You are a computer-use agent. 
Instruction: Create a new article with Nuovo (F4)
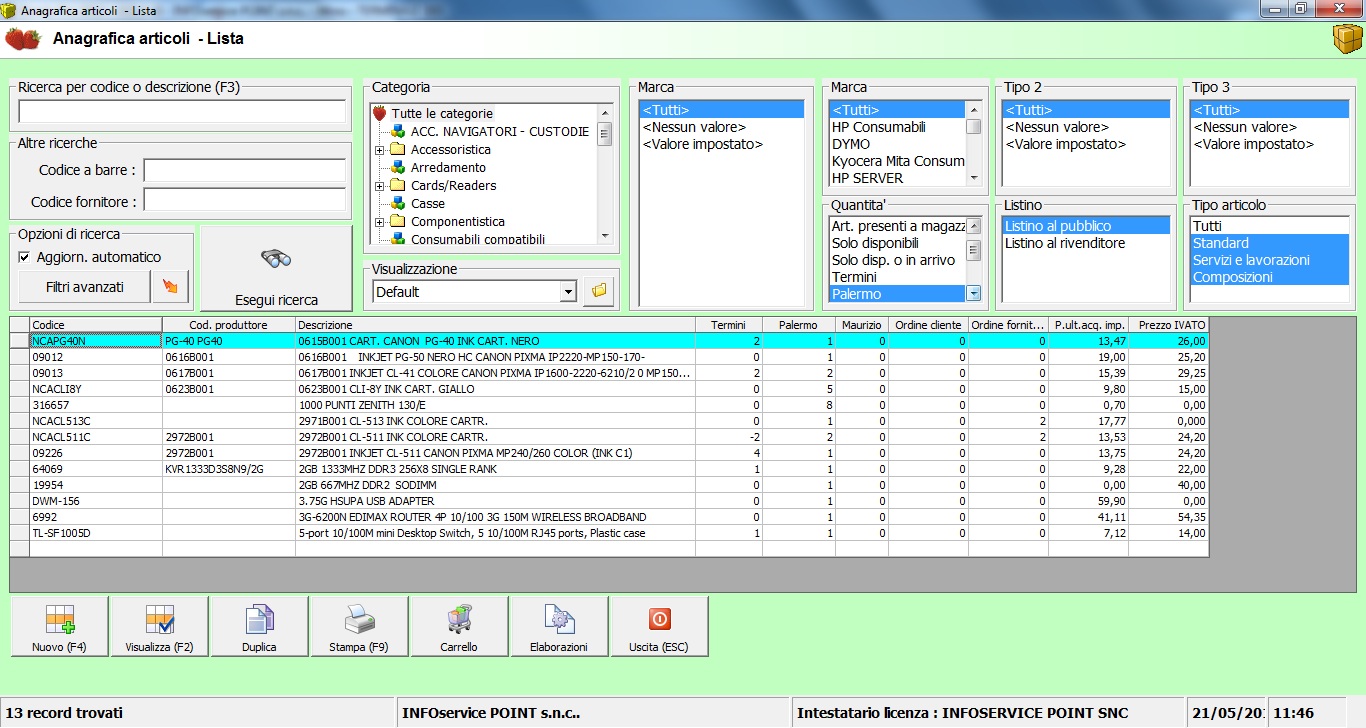[60, 627]
